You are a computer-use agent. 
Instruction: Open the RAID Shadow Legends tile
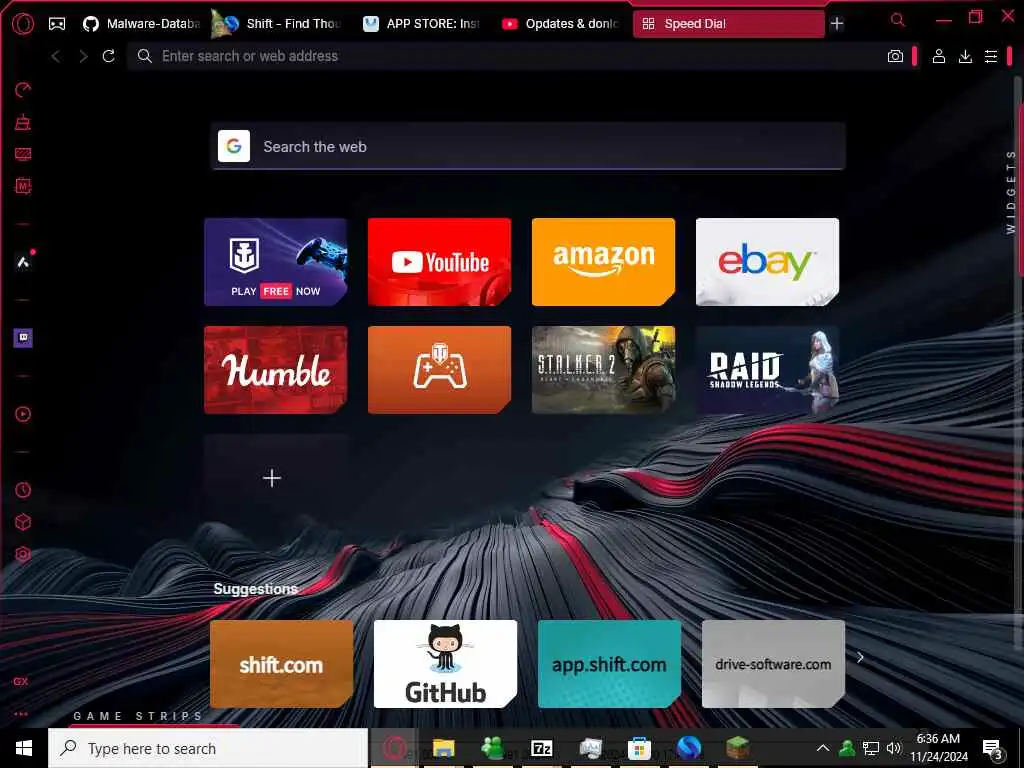767,370
